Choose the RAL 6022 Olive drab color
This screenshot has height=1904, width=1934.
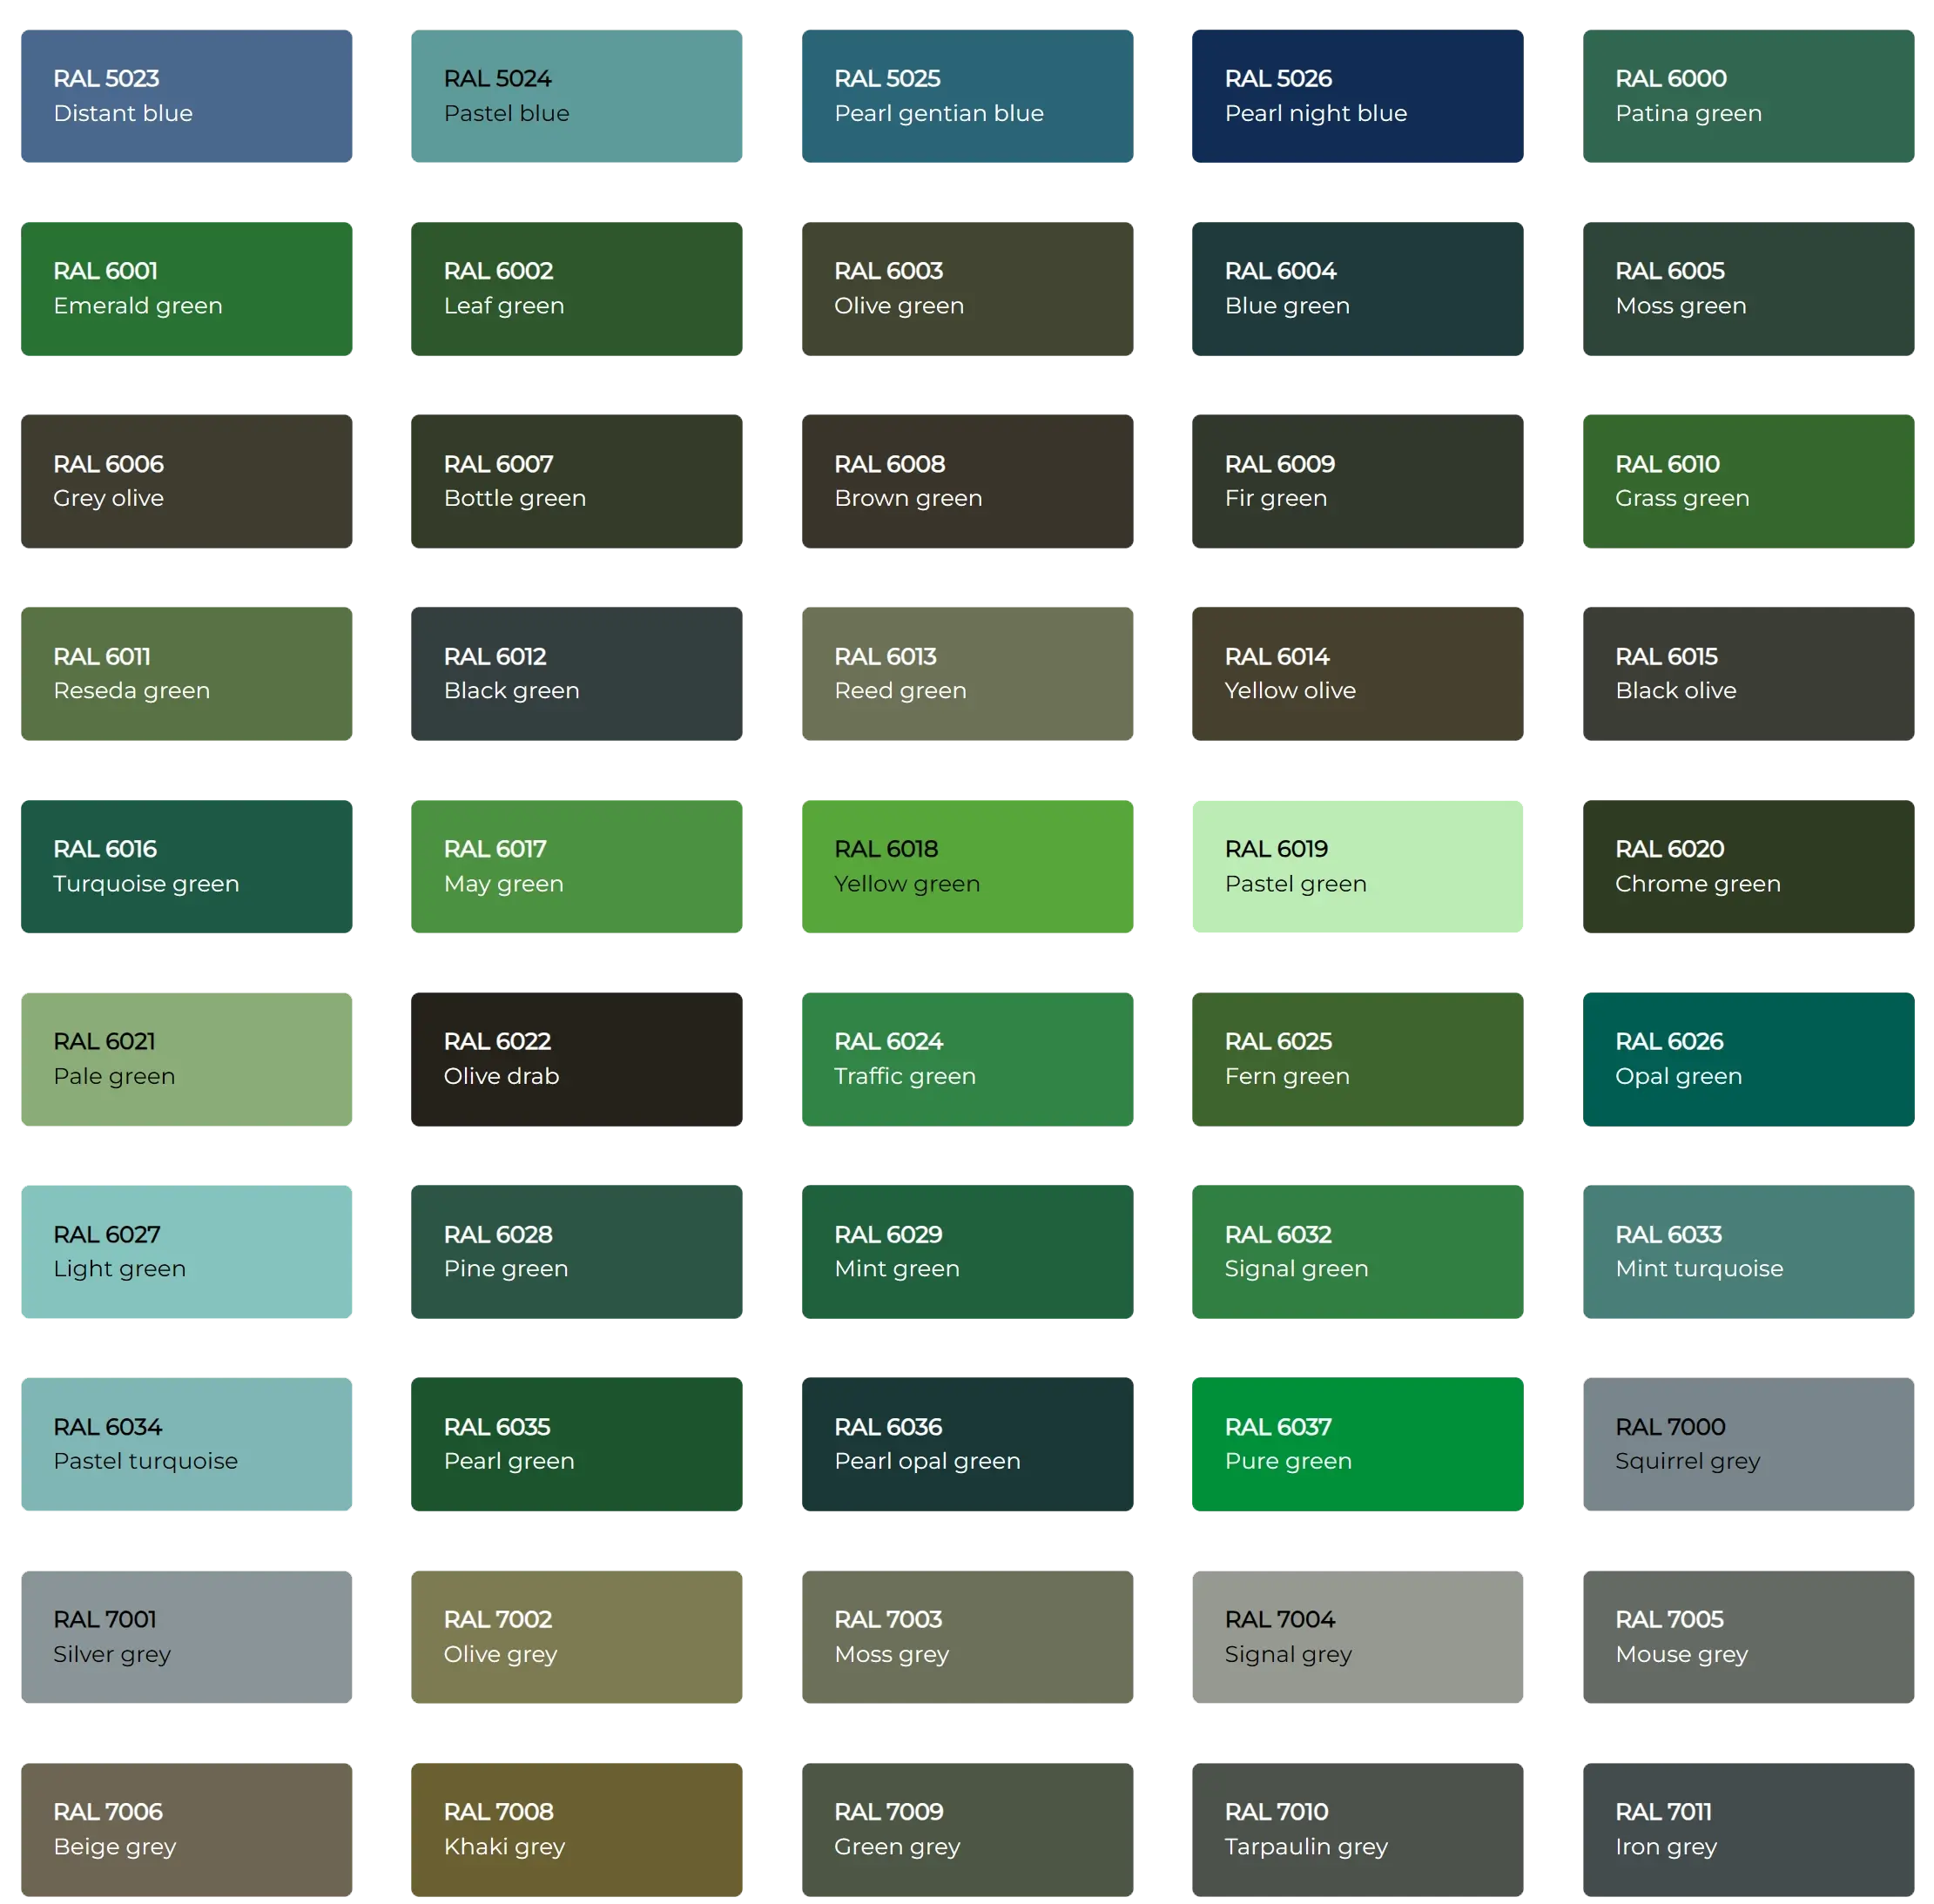tap(577, 1058)
